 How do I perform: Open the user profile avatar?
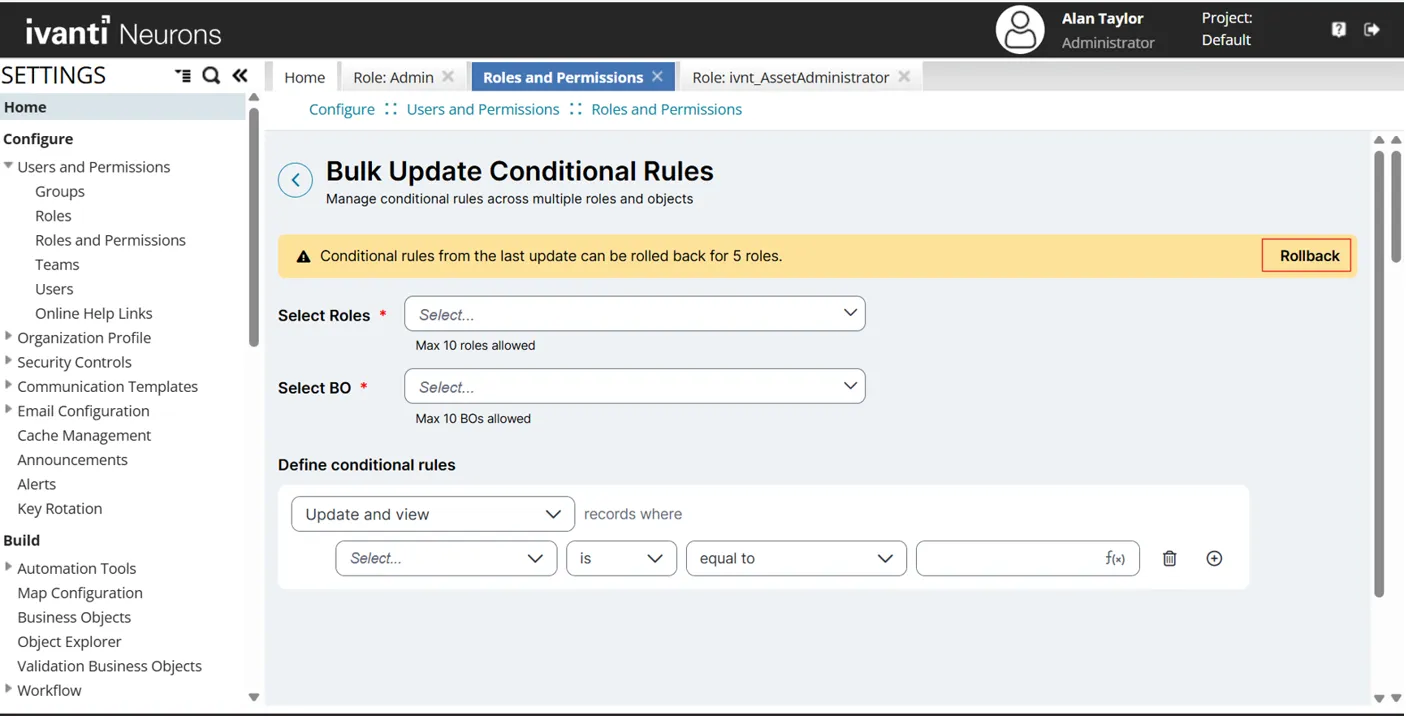(1020, 30)
